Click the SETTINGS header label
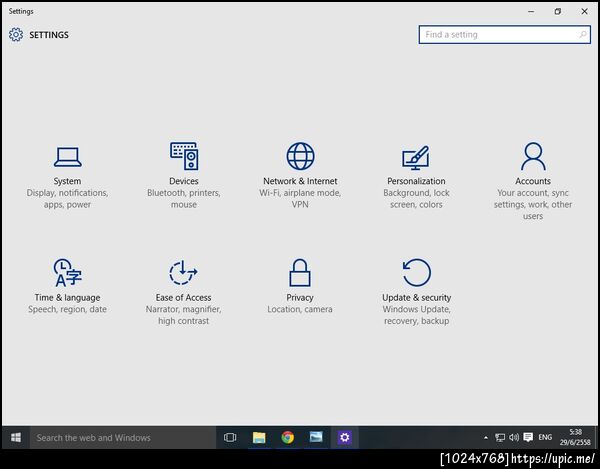This screenshot has width=600, height=469. [49, 35]
